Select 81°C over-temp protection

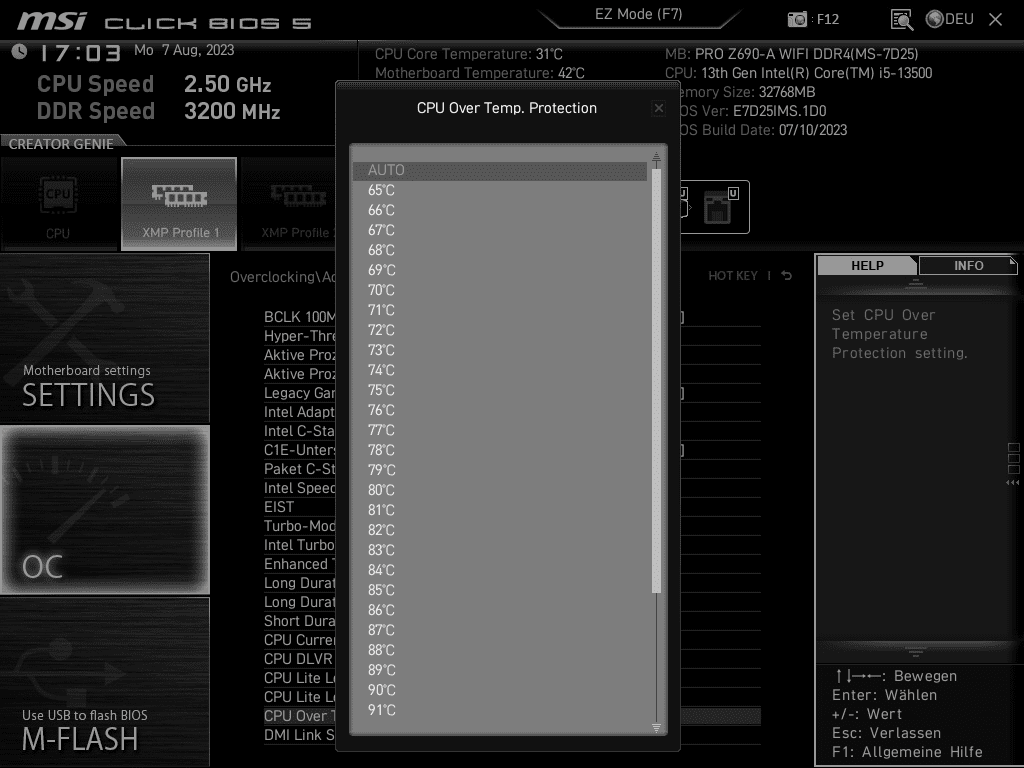[500, 510]
